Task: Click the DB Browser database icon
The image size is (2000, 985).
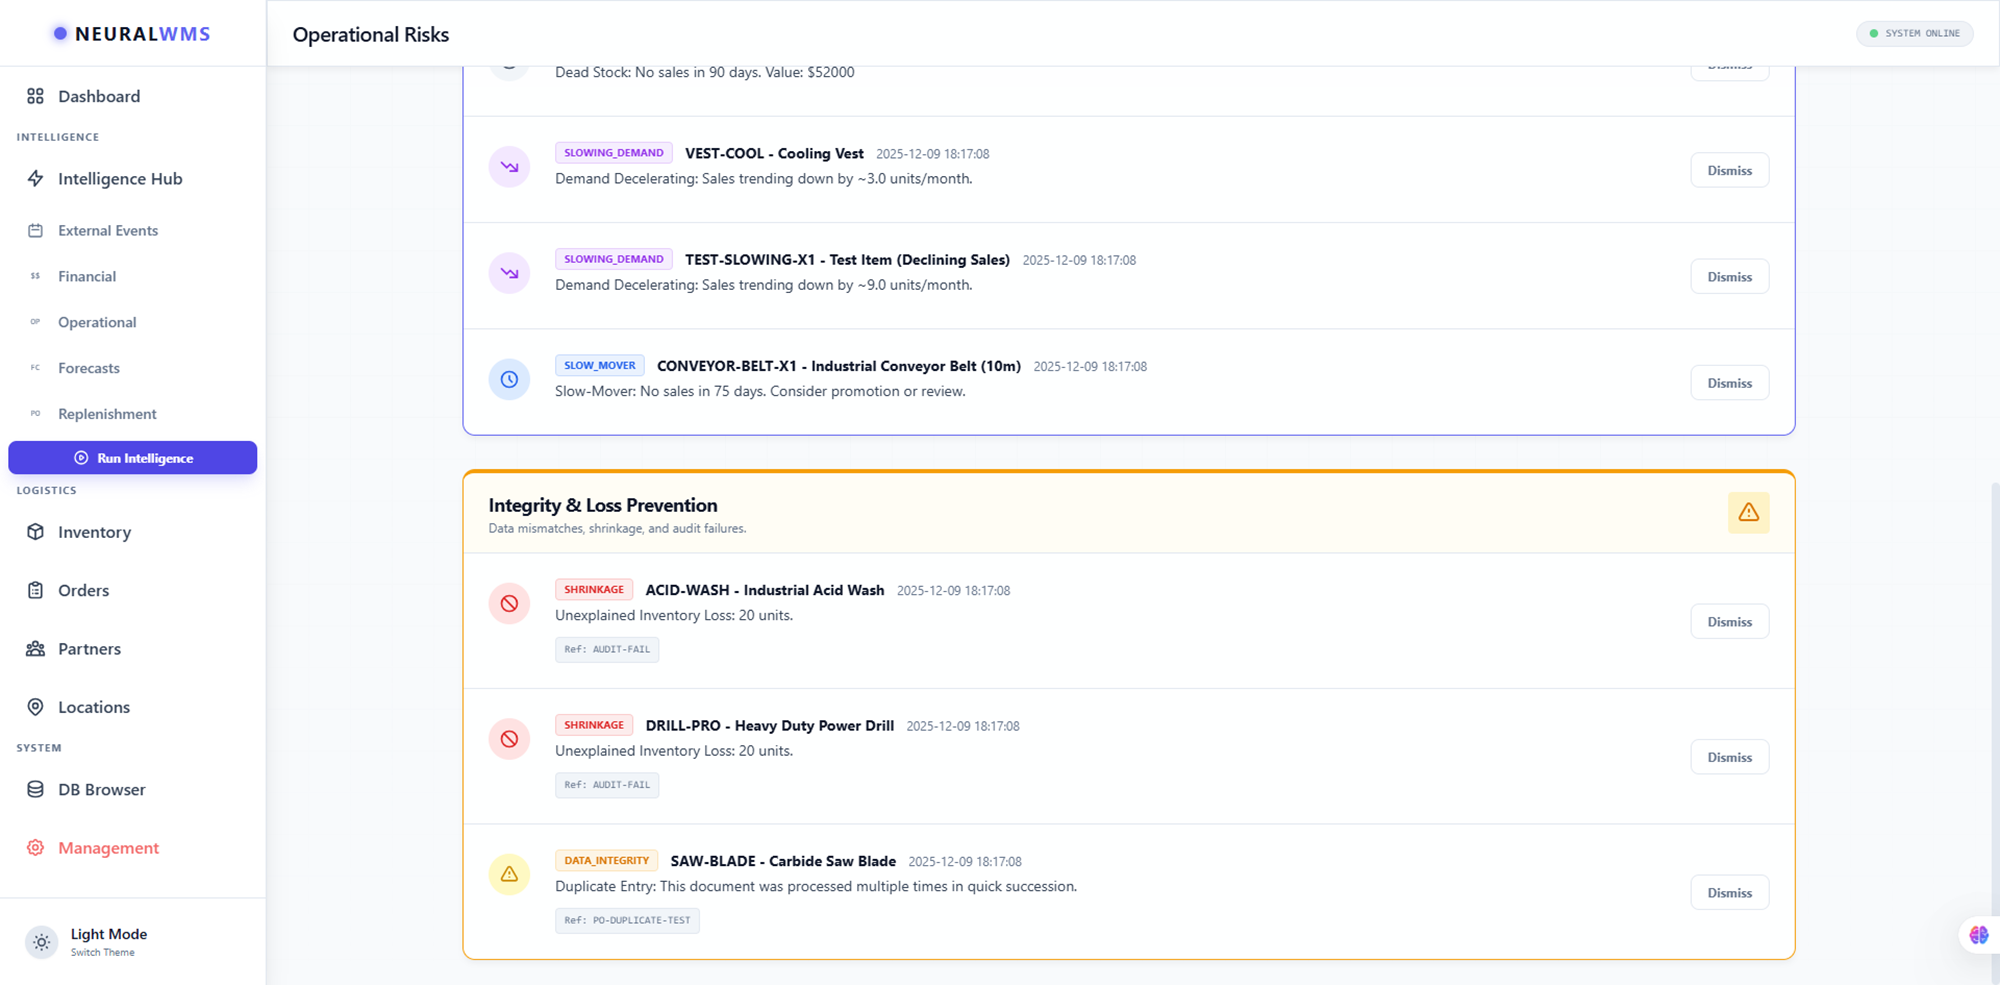Action: (36, 790)
